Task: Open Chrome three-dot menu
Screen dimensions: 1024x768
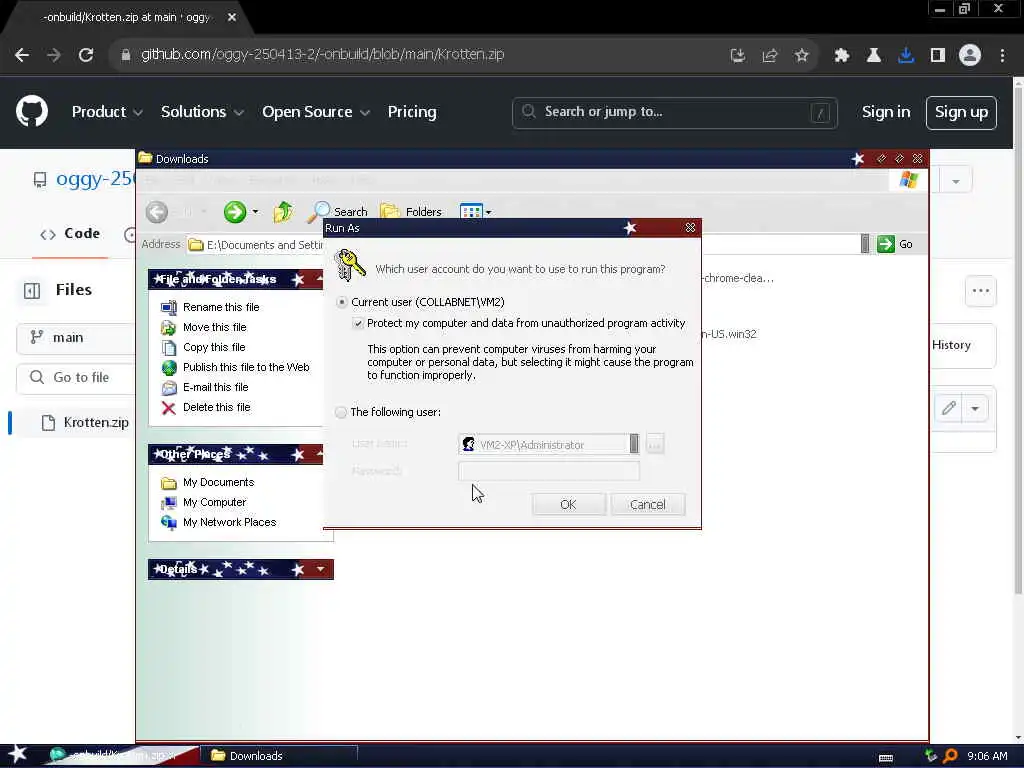Action: point(1002,56)
